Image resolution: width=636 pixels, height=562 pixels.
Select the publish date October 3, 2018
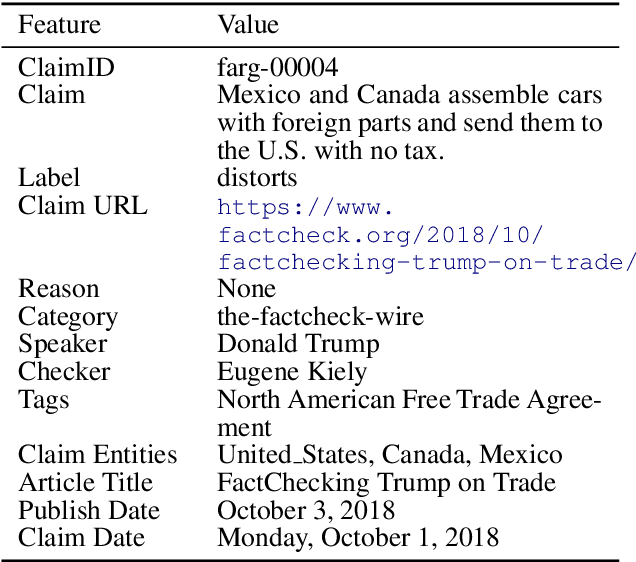click(x=306, y=510)
